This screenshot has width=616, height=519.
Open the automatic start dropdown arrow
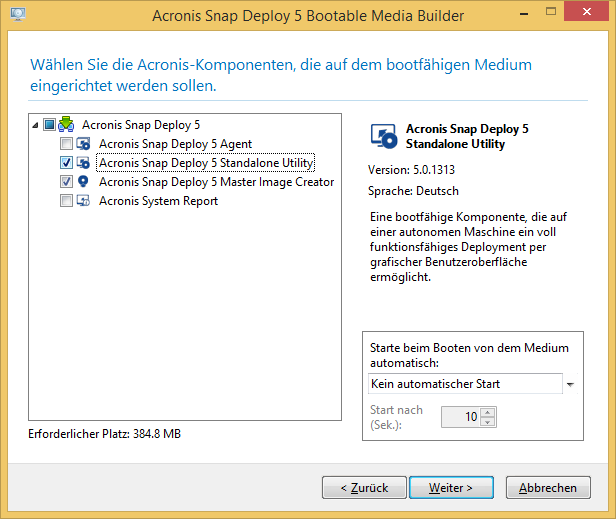point(570,384)
